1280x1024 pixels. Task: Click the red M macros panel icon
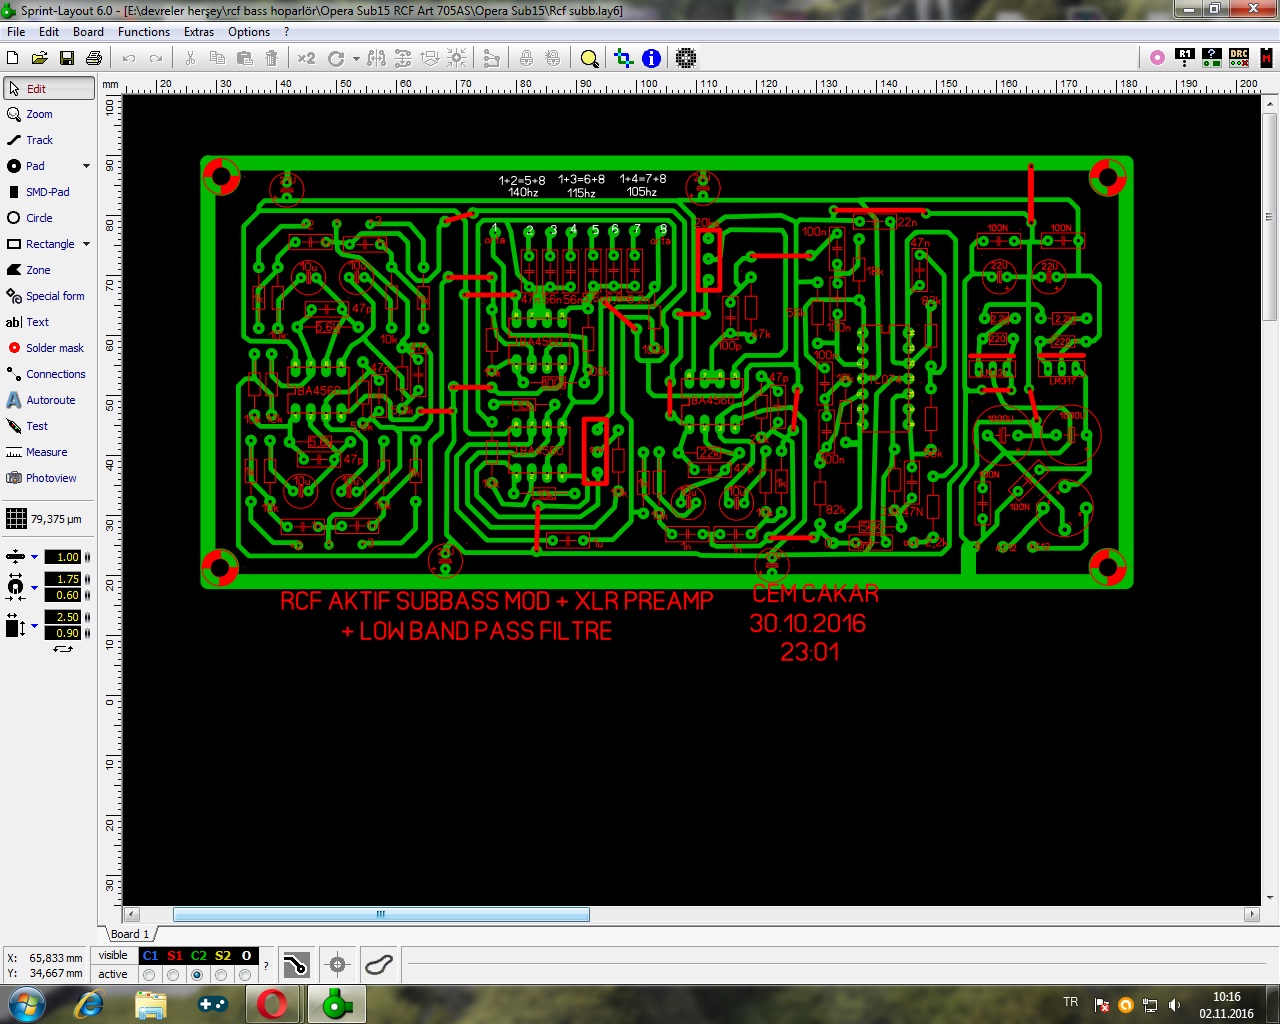pos(1266,58)
